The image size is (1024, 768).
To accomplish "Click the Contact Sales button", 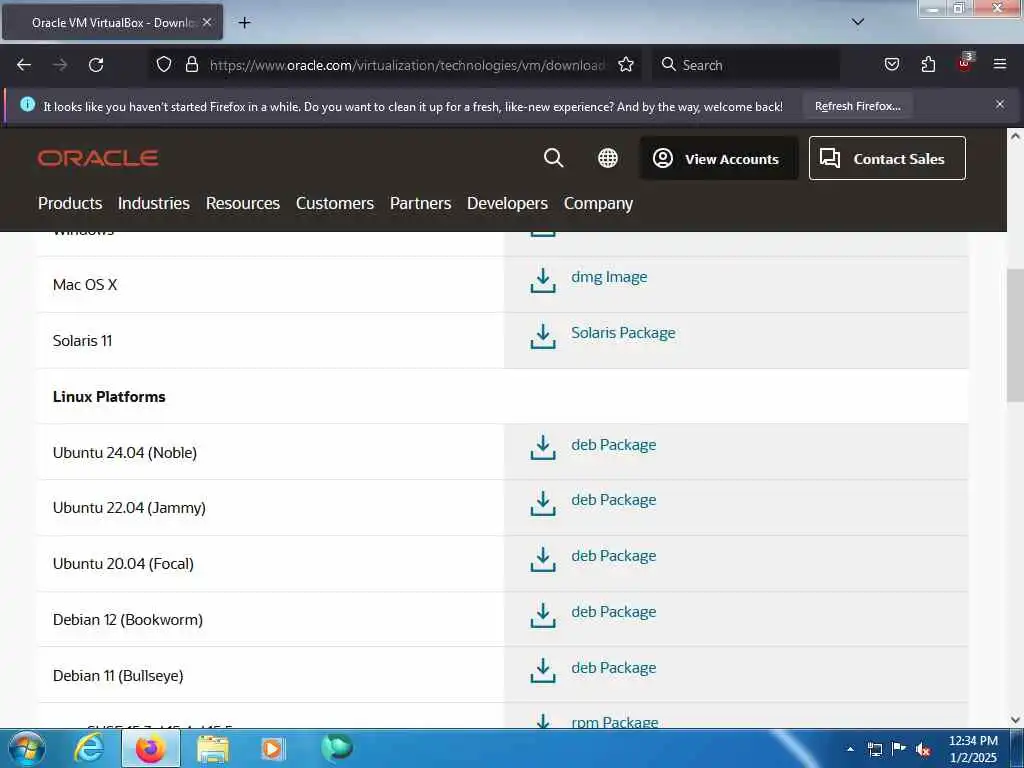I will click(x=887, y=158).
